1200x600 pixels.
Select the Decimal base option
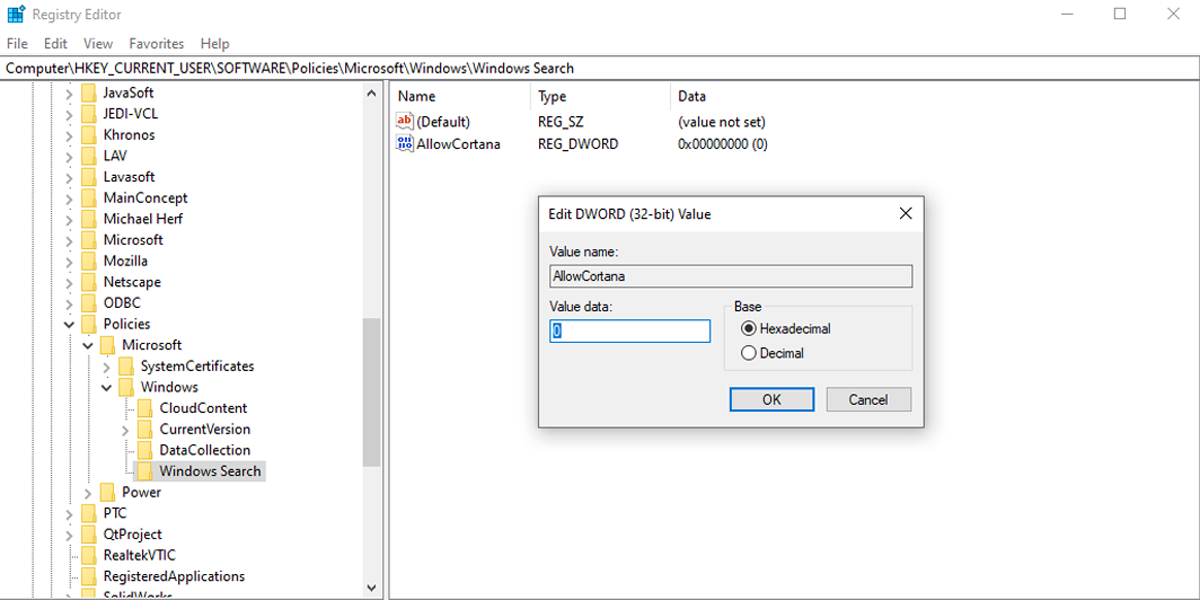pos(748,353)
